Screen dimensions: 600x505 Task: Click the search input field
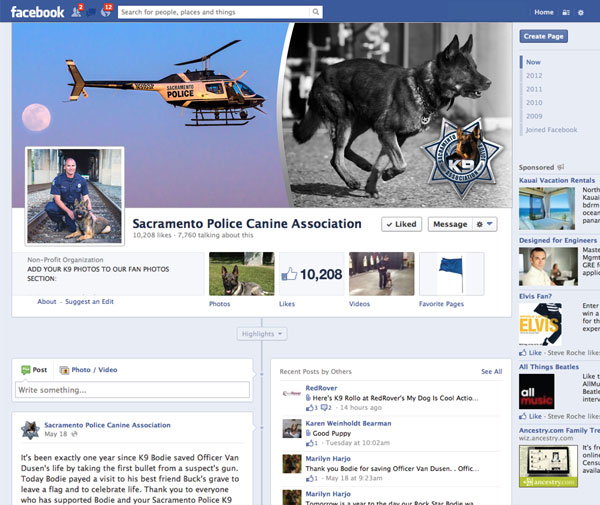point(214,12)
